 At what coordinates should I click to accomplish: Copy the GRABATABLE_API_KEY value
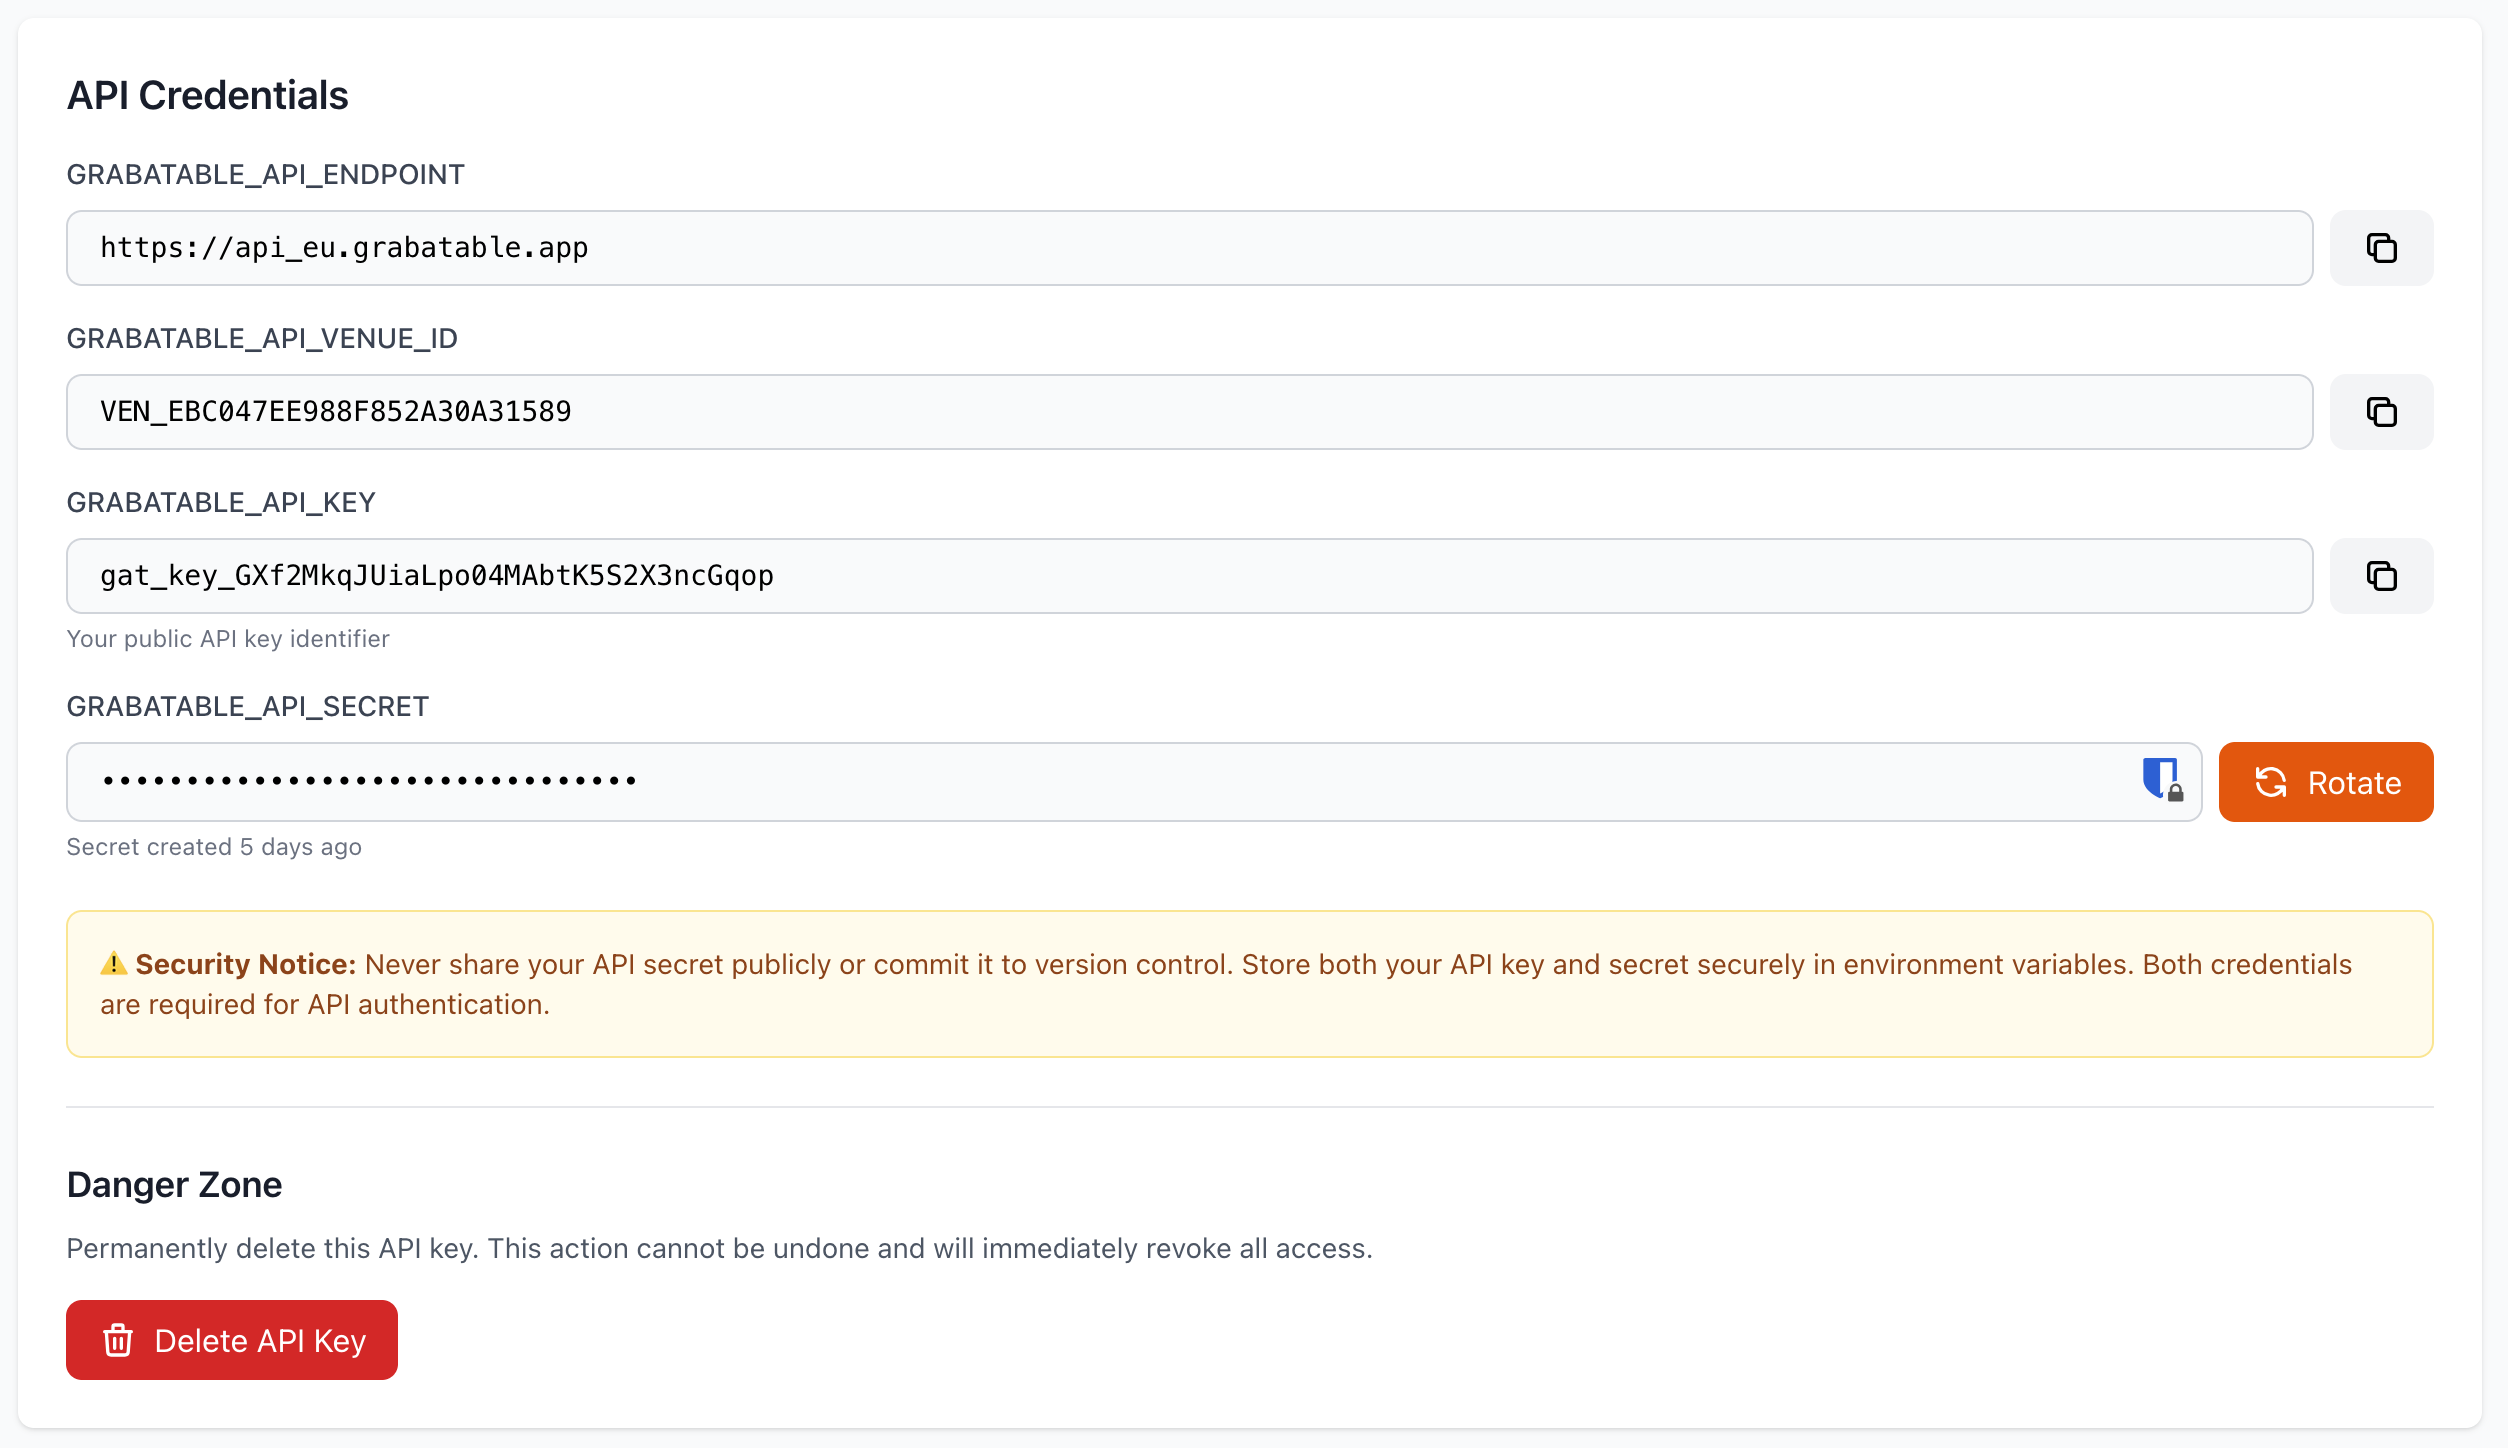pos(2381,575)
